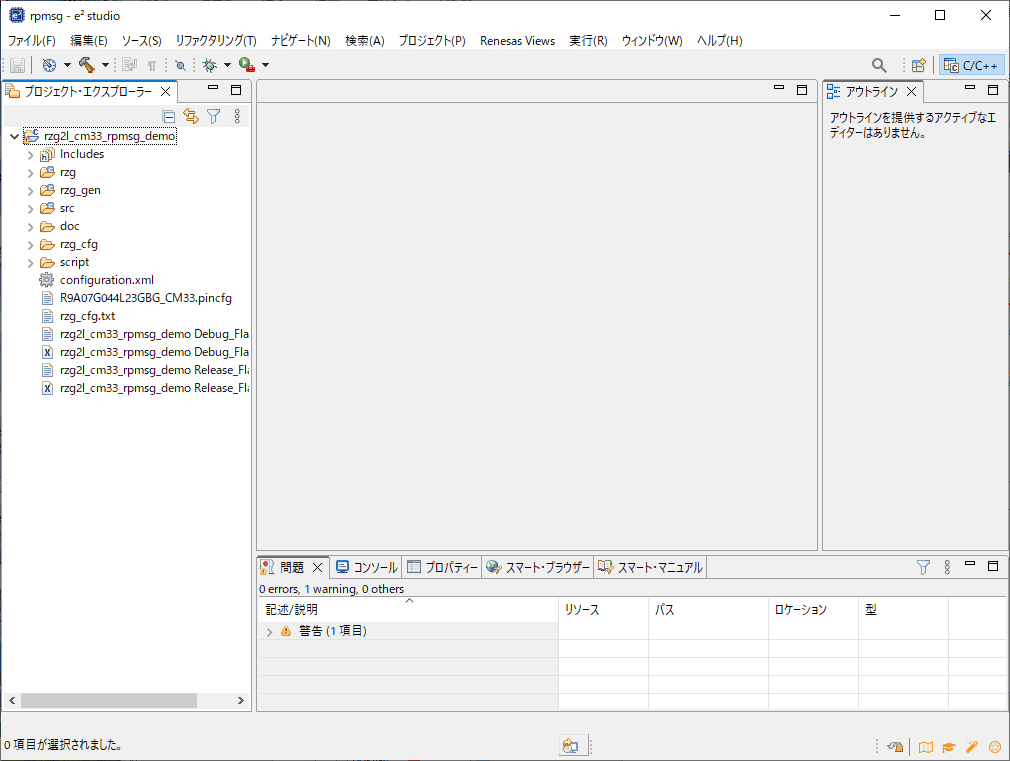Open Run external tools dropdown arrow
The width and height of the screenshot is (1010, 761).
pyautogui.click(x=265, y=65)
